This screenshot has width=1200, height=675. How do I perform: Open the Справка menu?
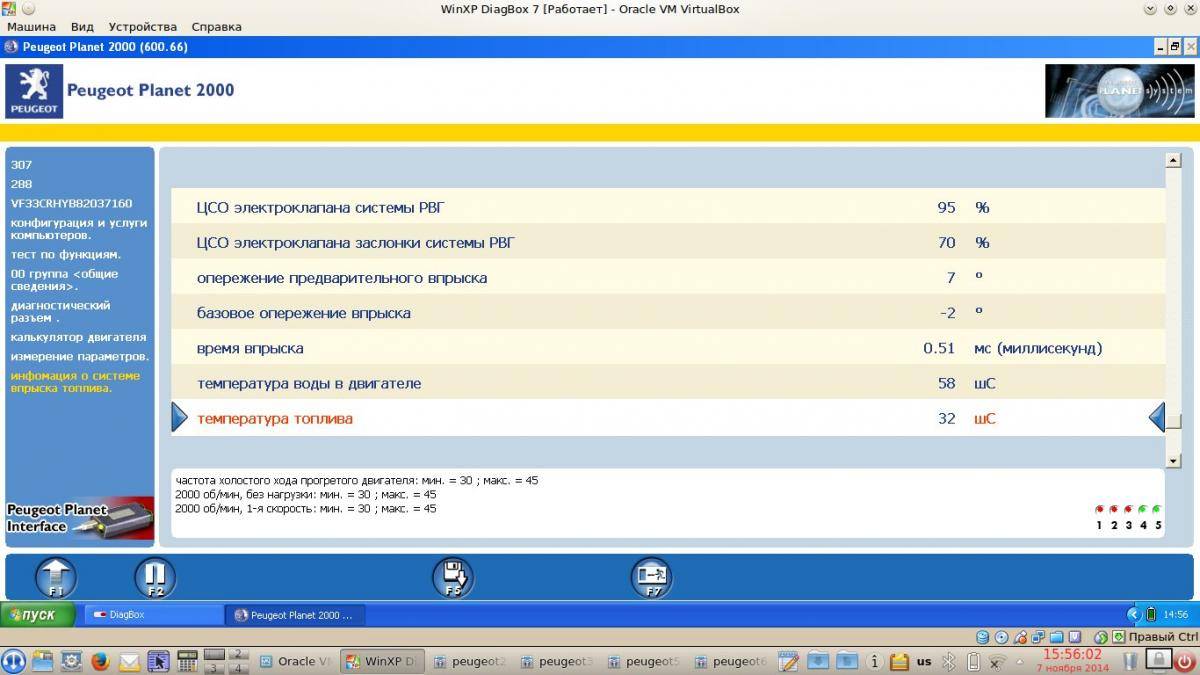pos(216,27)
